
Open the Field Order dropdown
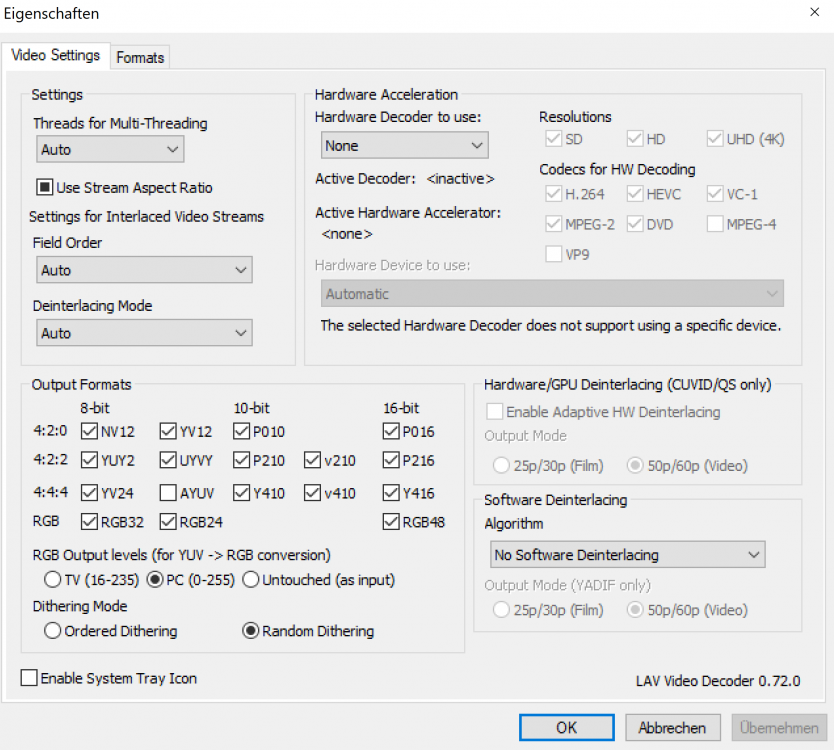[143, 270]
